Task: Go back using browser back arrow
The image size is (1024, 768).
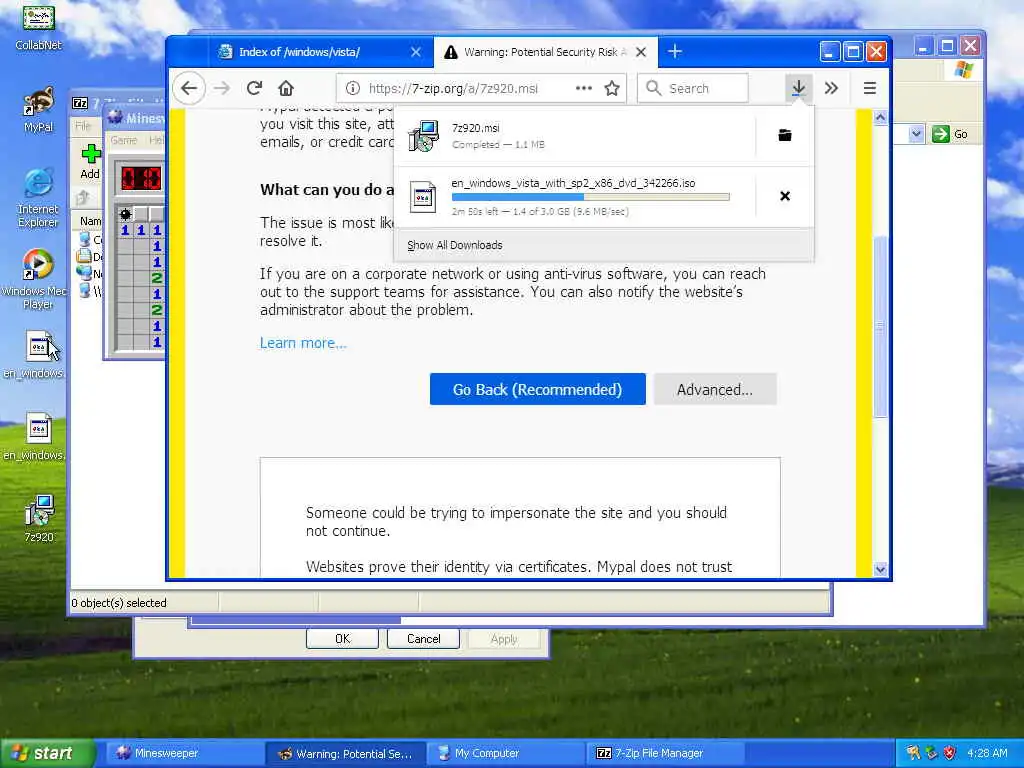Action: point(189,88)
